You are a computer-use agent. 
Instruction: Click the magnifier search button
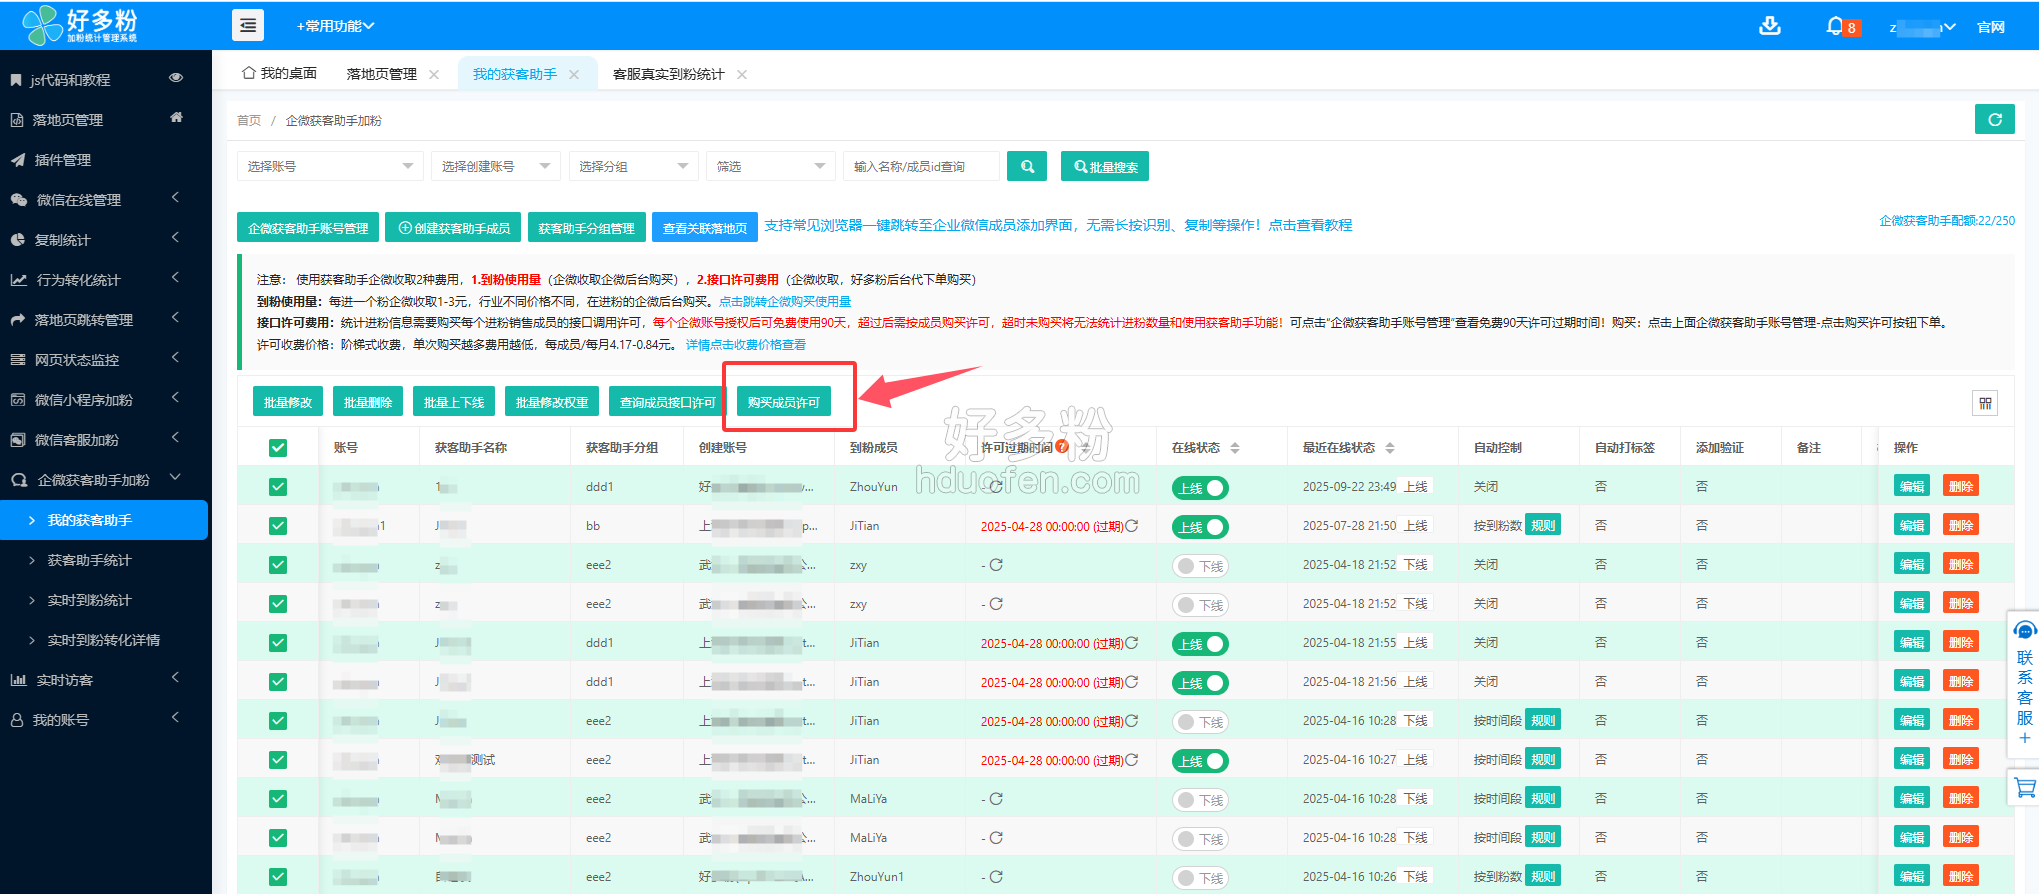1027,166
